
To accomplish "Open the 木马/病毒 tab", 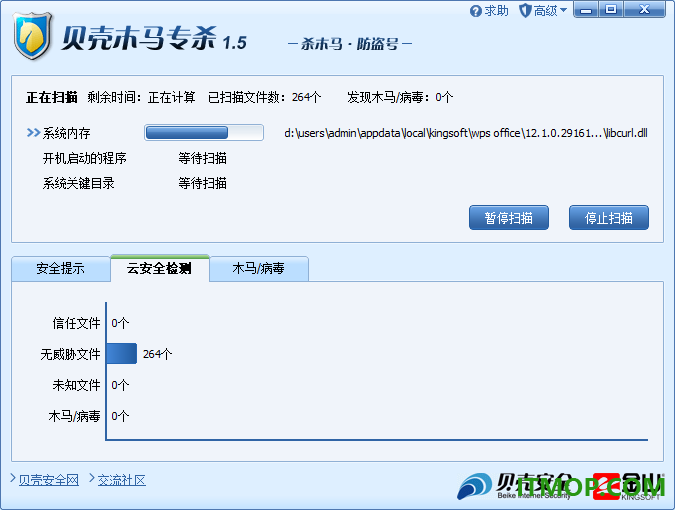I will pyautogui.click(x=258, y=269).
